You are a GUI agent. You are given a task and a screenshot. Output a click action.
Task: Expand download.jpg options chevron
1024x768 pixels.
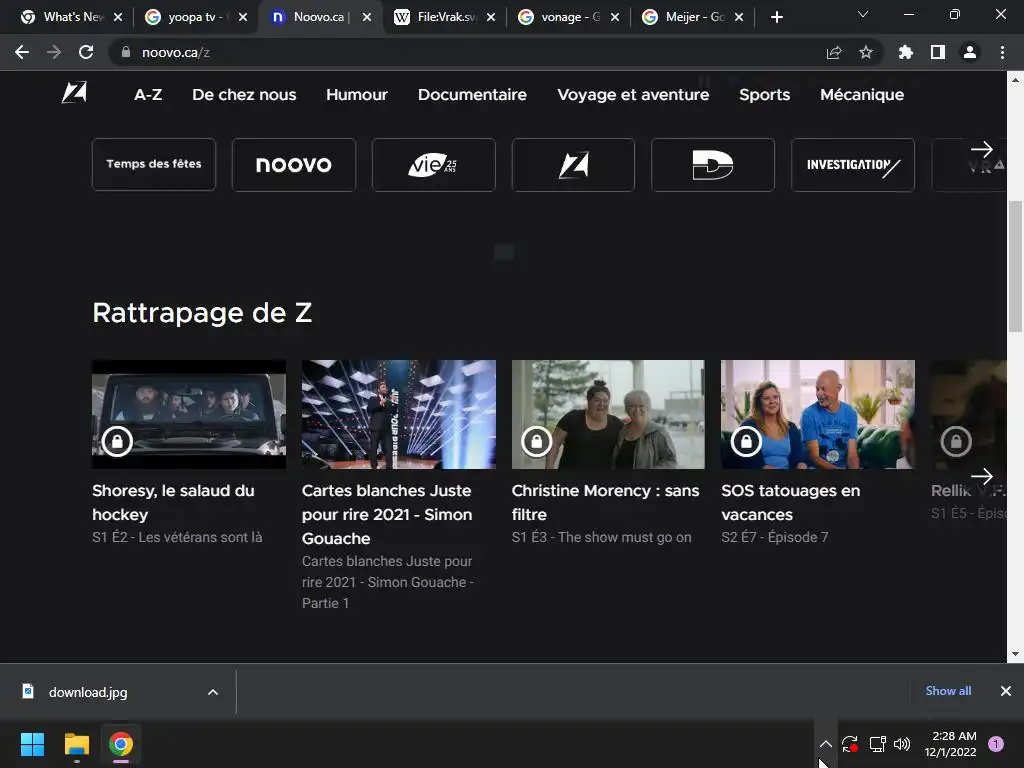213,692
